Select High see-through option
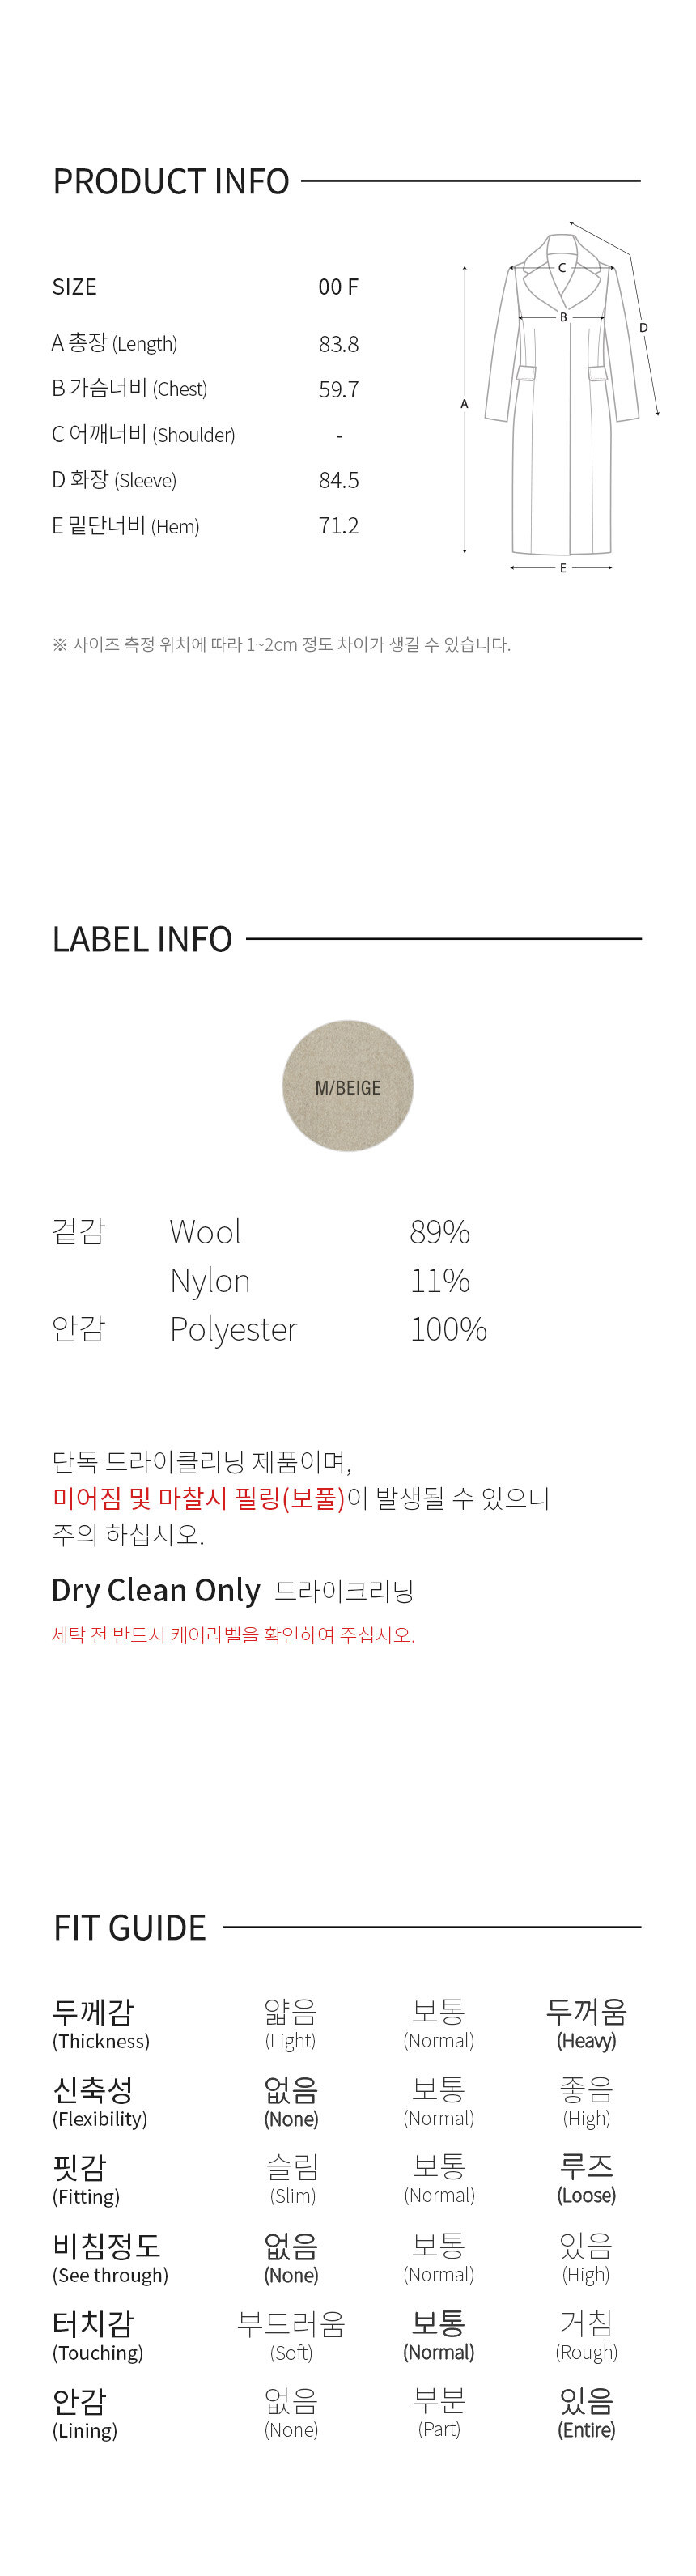The height and width of the screenshot is (2576, 696). tap(587, 2258)
